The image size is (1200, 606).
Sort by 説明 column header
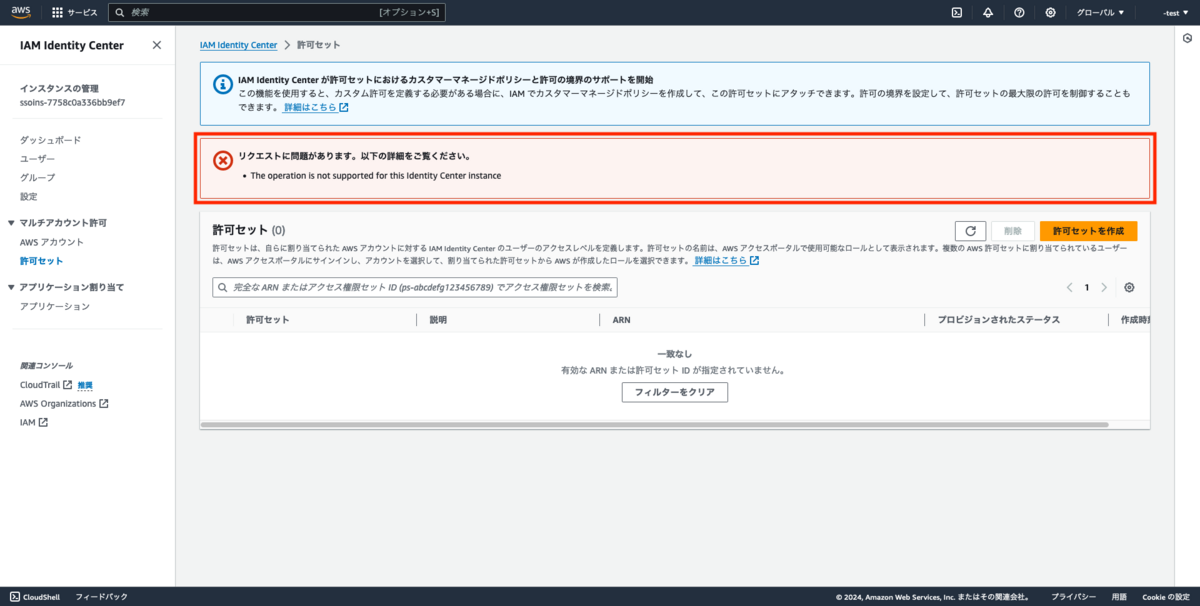pyautogui.click(x=438, y=320)
